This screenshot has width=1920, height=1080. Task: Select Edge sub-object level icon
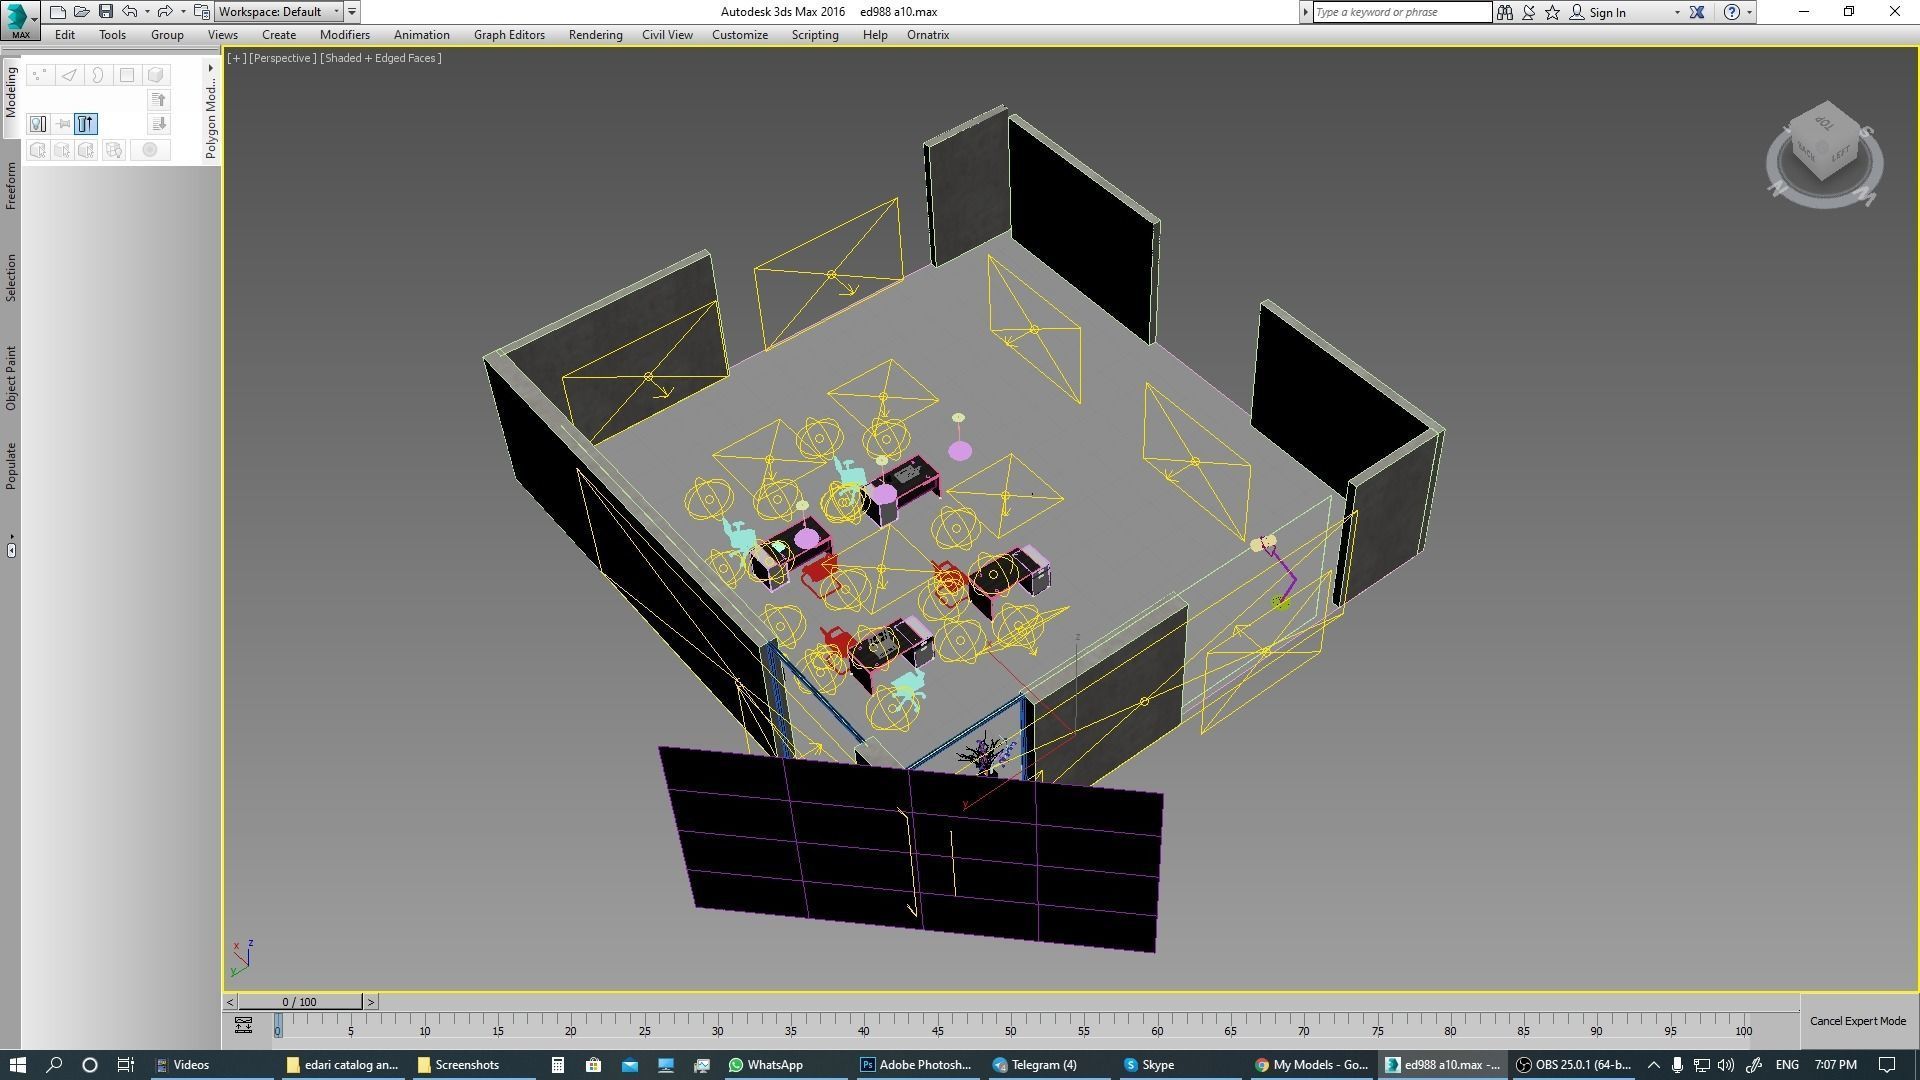click(x=68, y=75)
